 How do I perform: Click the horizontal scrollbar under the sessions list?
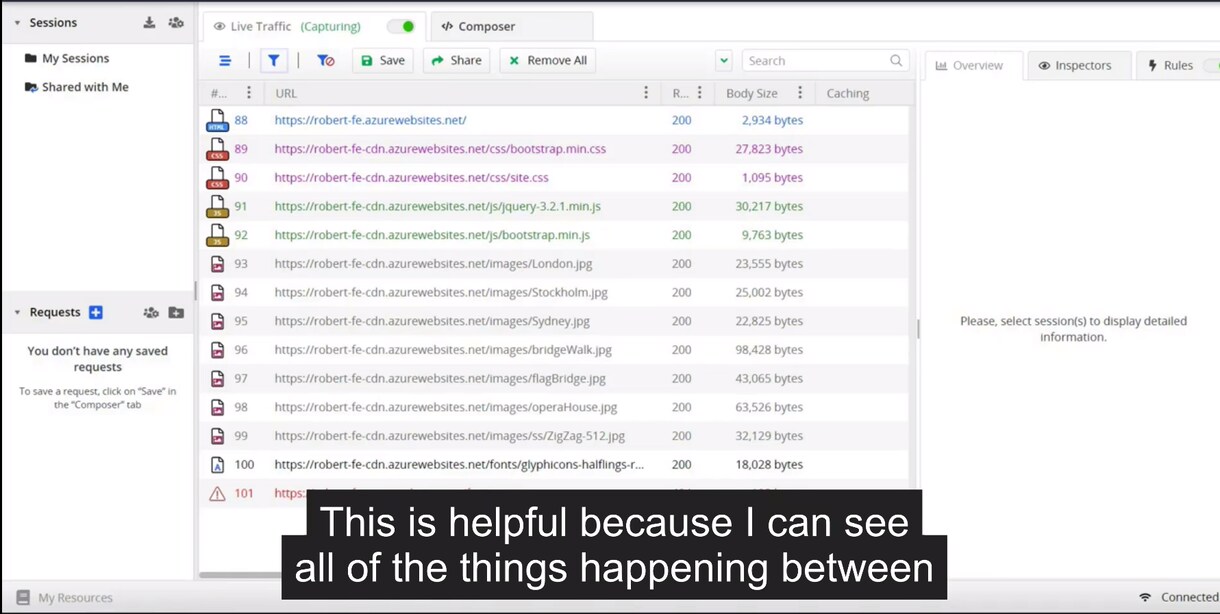[240, 575]
